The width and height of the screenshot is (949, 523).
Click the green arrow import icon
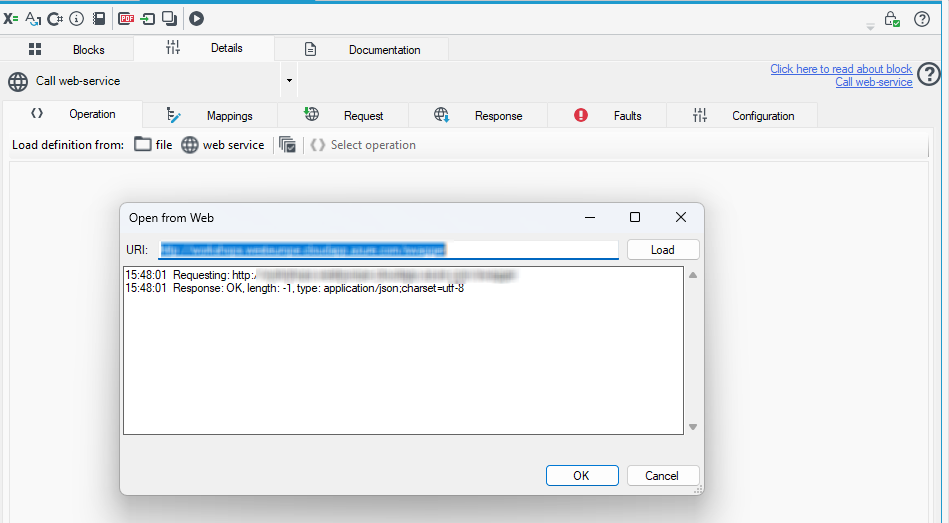tap(148, 19)
